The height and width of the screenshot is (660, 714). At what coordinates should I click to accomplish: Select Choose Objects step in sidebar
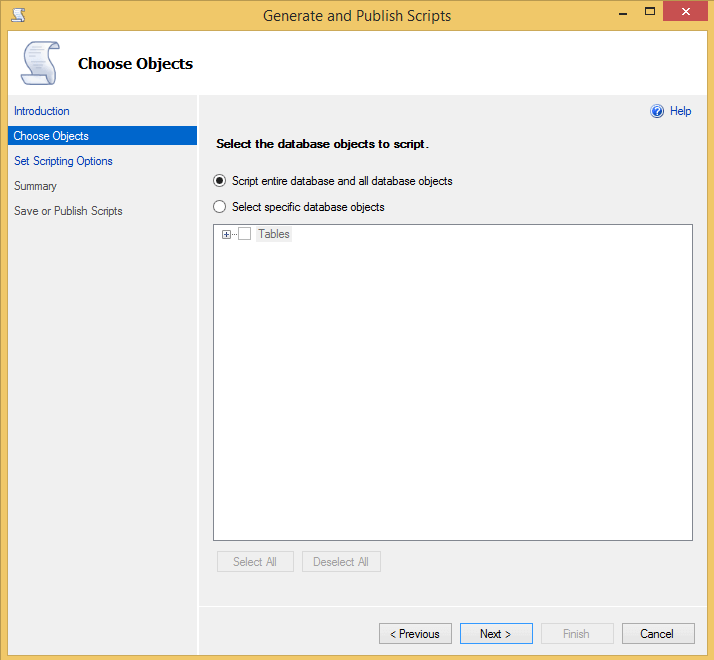click(x=51, y=136)
